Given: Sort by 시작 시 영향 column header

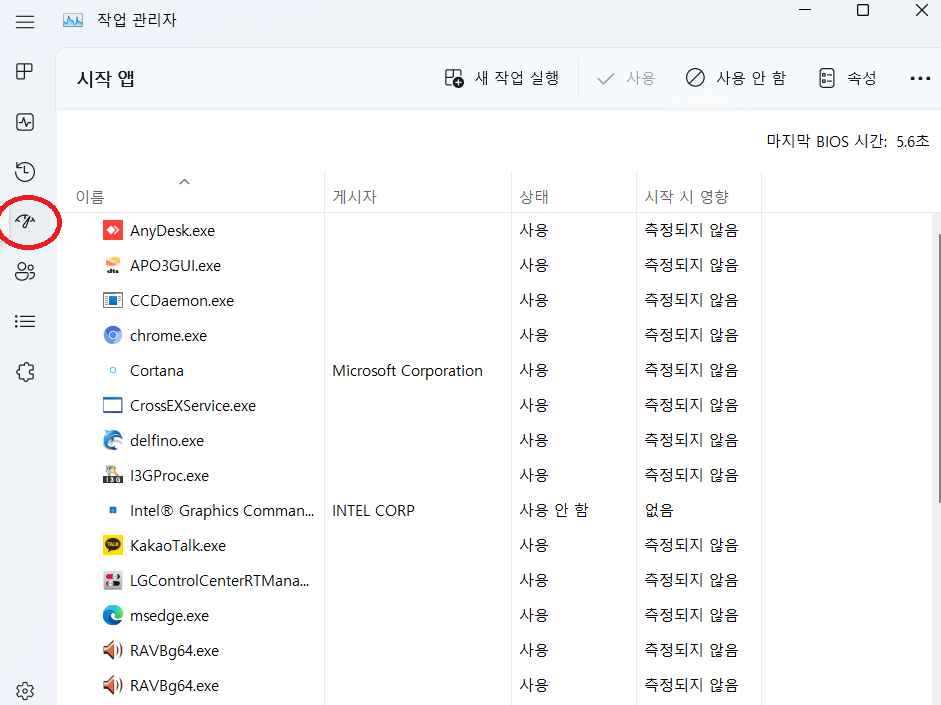Looking at the screenshot, I should [x=687, y=197].
